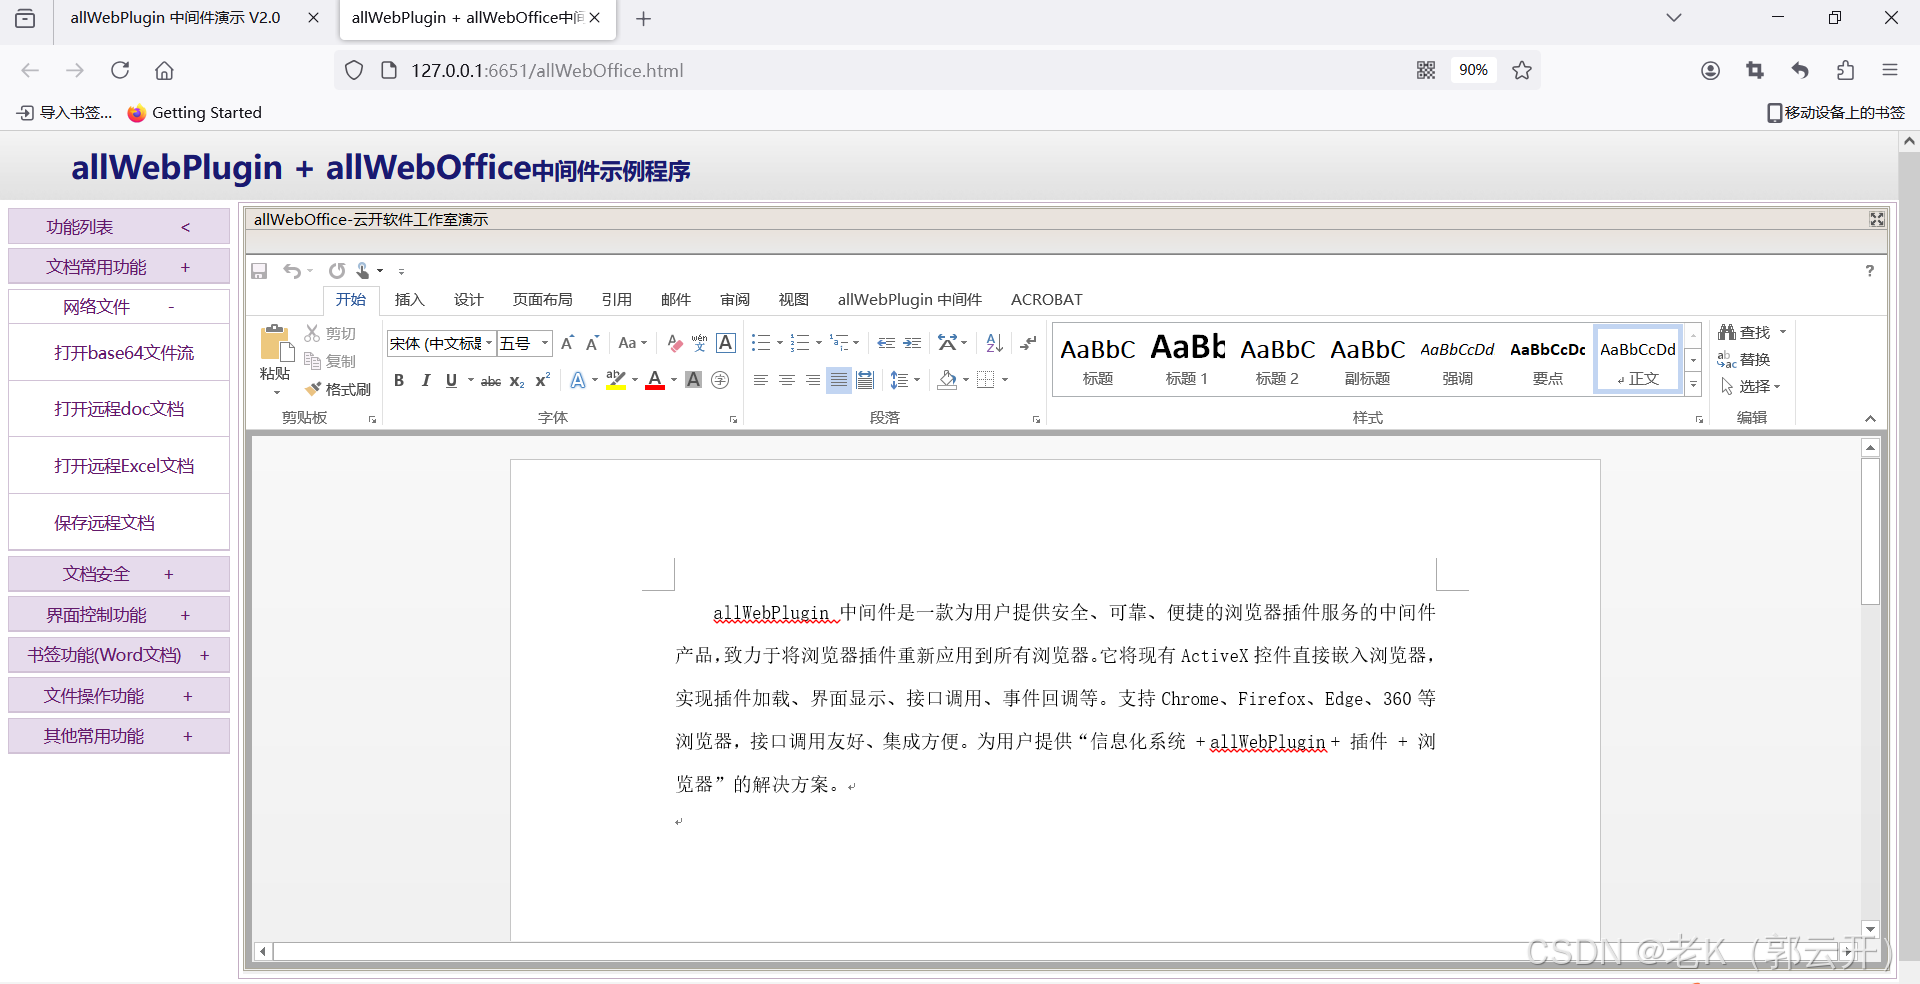The height and width of the screenshot is (984, 1920).
Task: Click the Save icon in quick access toolbar
Action: click(x=259, y=271)
